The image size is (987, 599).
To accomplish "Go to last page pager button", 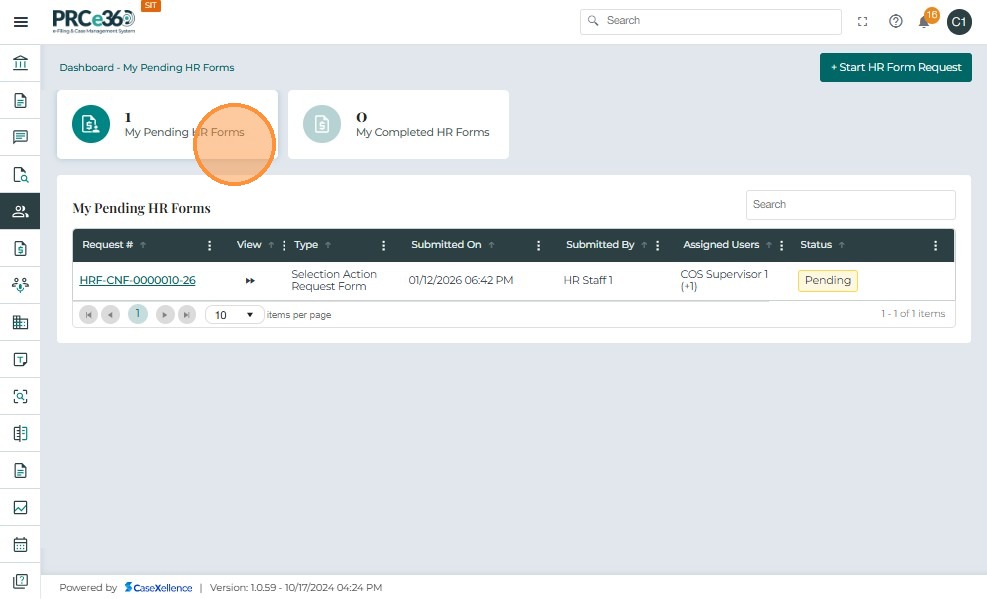I will [x=187, y=315].
